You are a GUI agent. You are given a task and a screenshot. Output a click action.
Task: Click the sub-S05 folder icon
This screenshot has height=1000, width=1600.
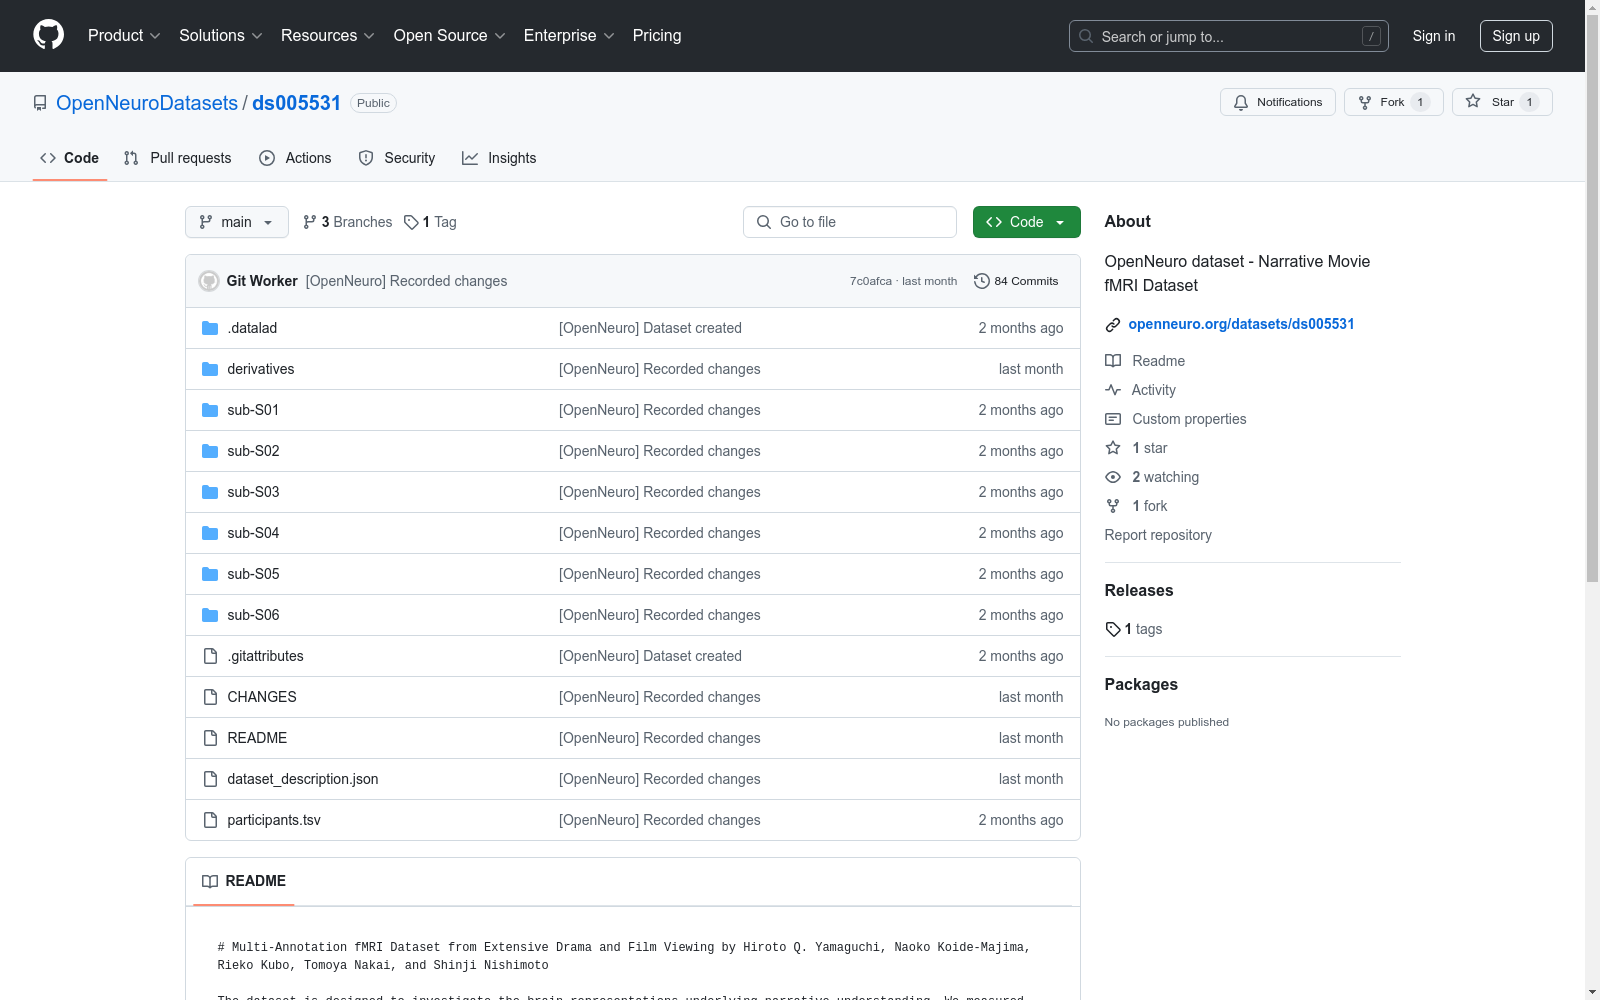click(210, 574)
